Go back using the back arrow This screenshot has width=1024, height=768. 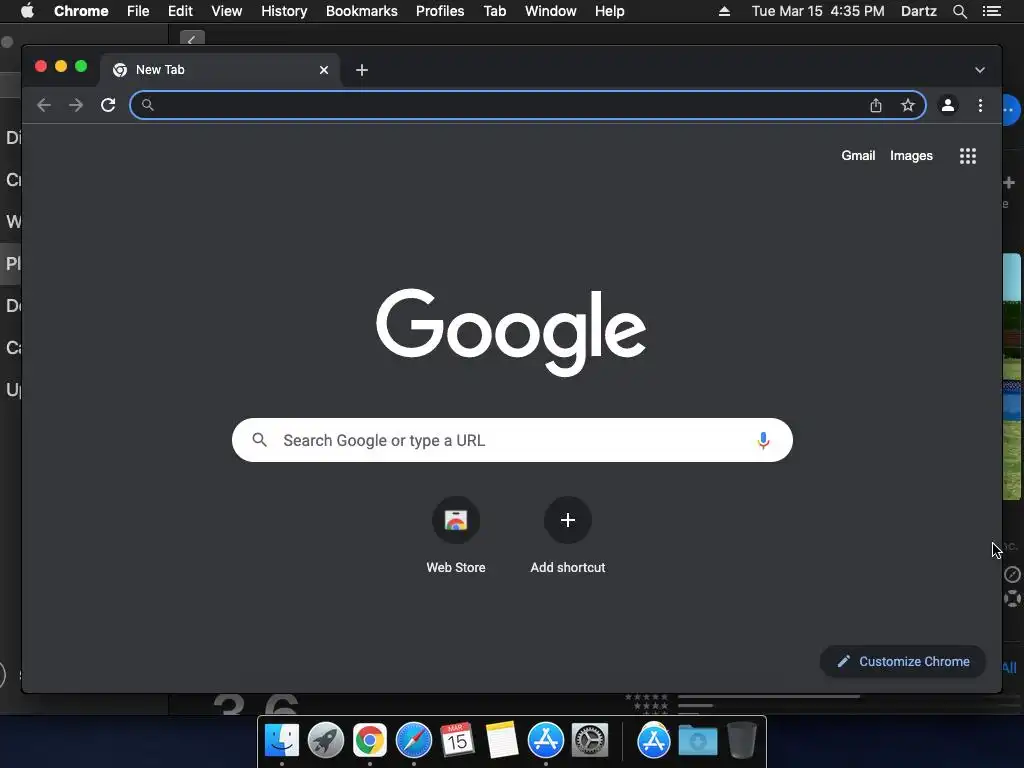pos(44,105)
